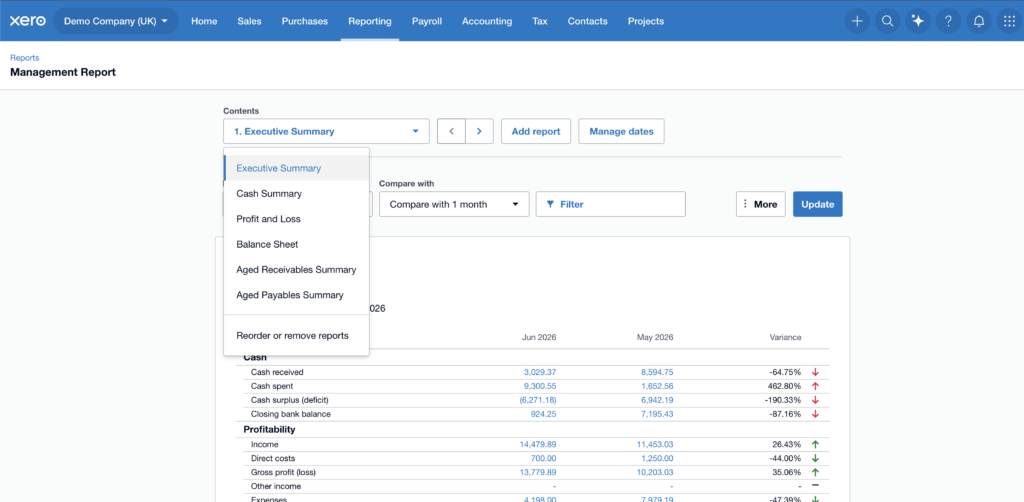Open the Reporting navigation menu
The height and width of the screenshot is (502, 1024).
[x=370, y=21]
